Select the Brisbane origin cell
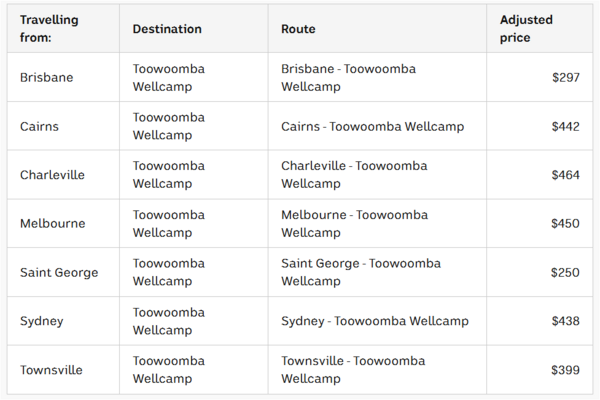600x400 pixels. coord(46,78)
